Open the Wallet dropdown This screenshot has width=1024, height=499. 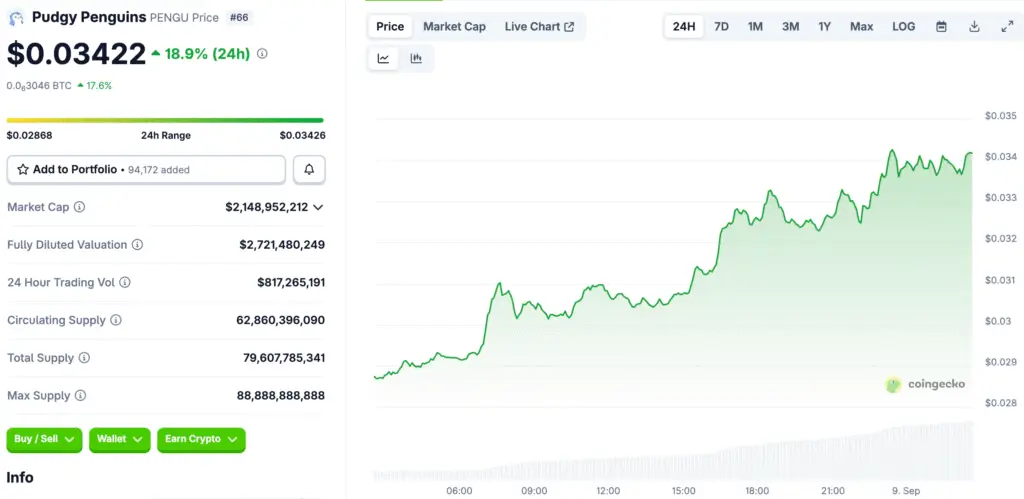click(x=120, y=440)
